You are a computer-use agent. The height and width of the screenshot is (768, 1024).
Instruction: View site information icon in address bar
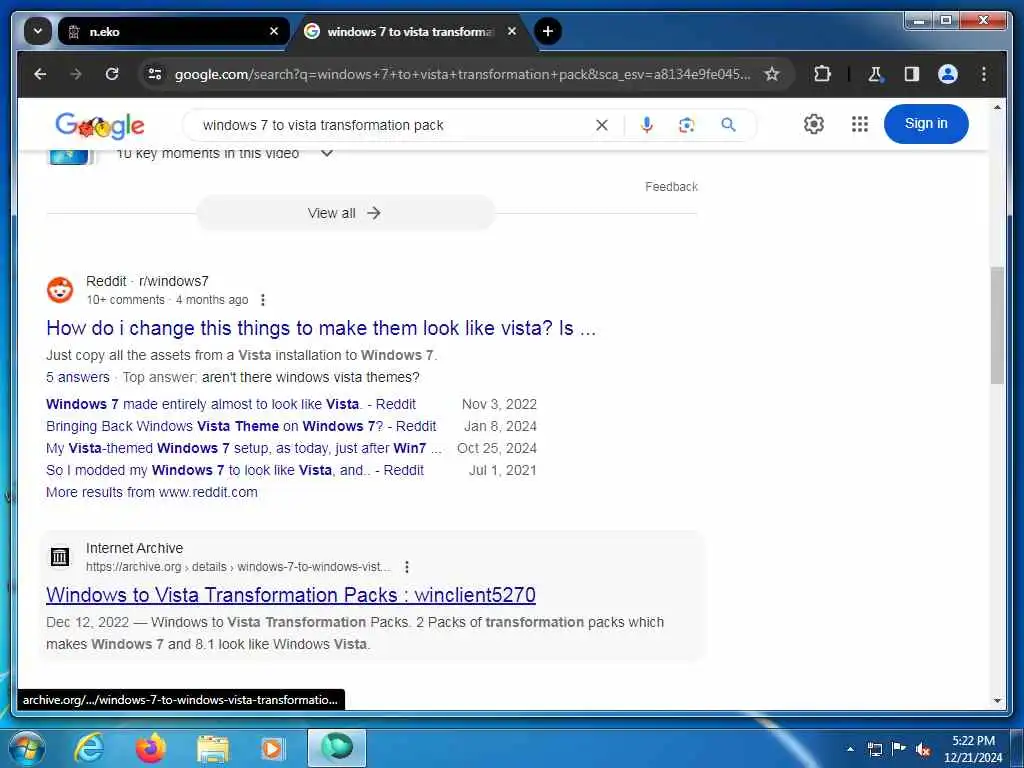click(155, 74)
